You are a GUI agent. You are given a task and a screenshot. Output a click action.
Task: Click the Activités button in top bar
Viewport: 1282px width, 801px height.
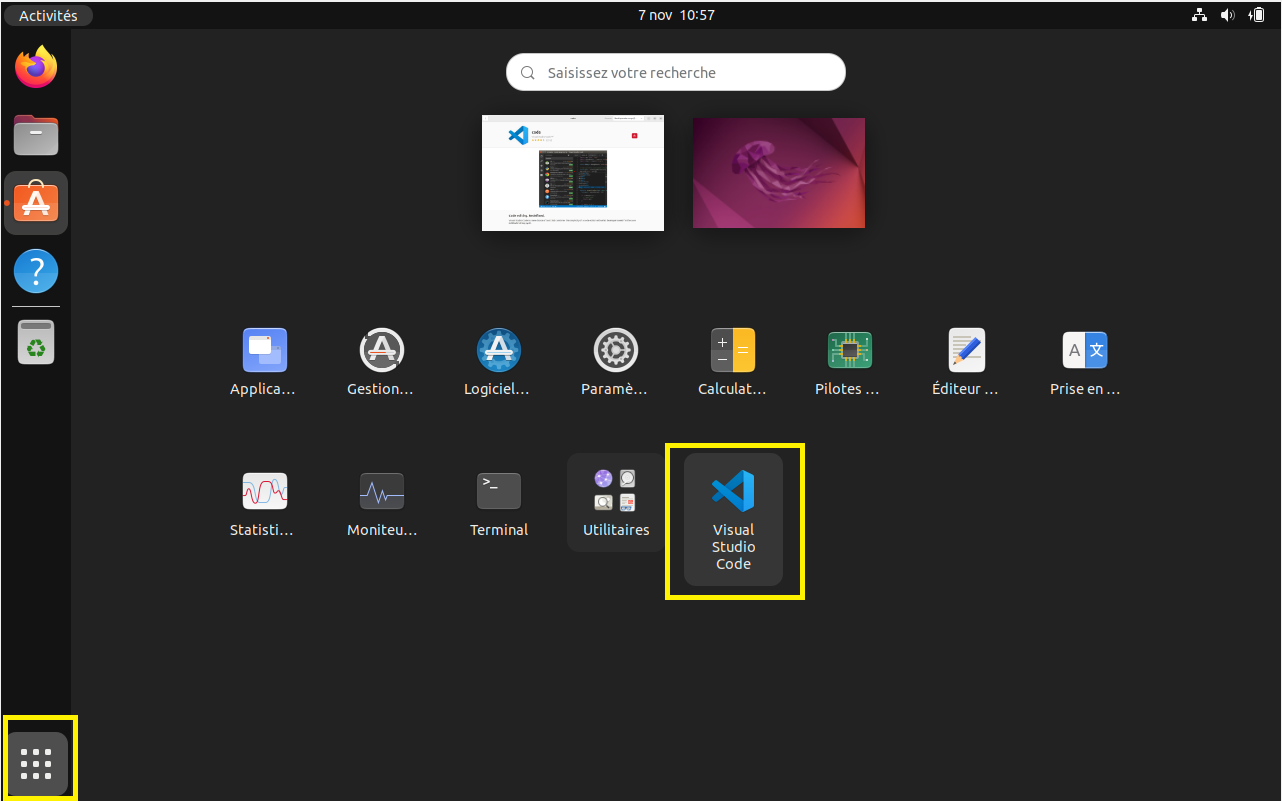click(x=48, y=15)
